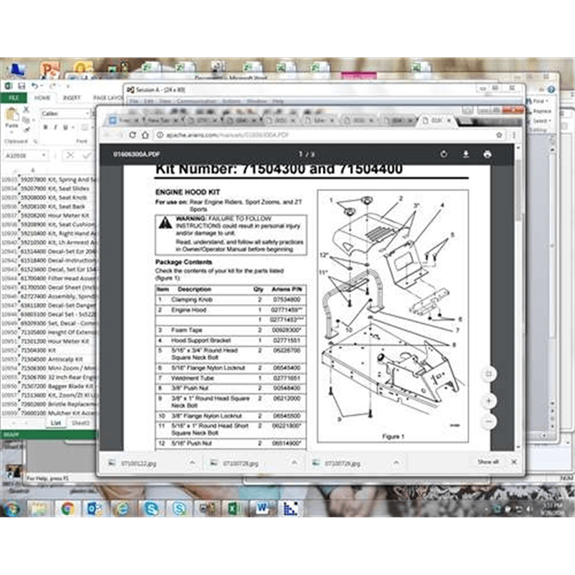Click the Cancel X in Excel formula bar
The height and width of the screenshot is (575, 575).
(x=70, y=155)
